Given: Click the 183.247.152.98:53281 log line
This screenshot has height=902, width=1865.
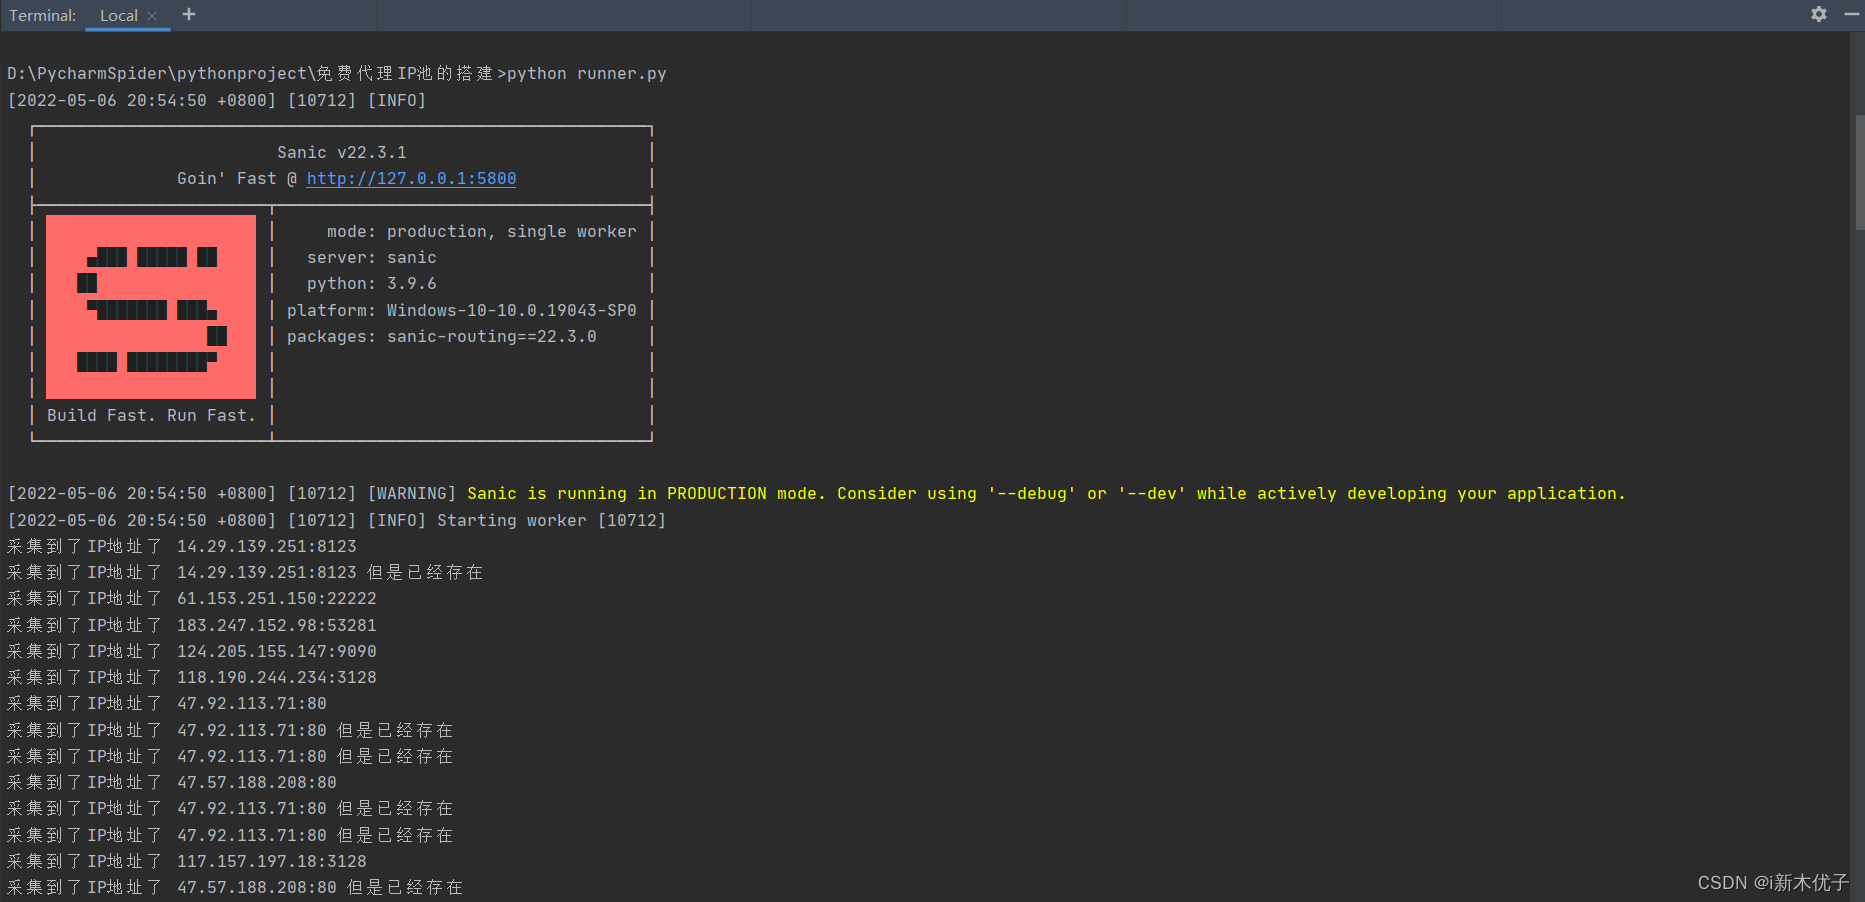Looking at the screenshot, I should coord(192,625).
